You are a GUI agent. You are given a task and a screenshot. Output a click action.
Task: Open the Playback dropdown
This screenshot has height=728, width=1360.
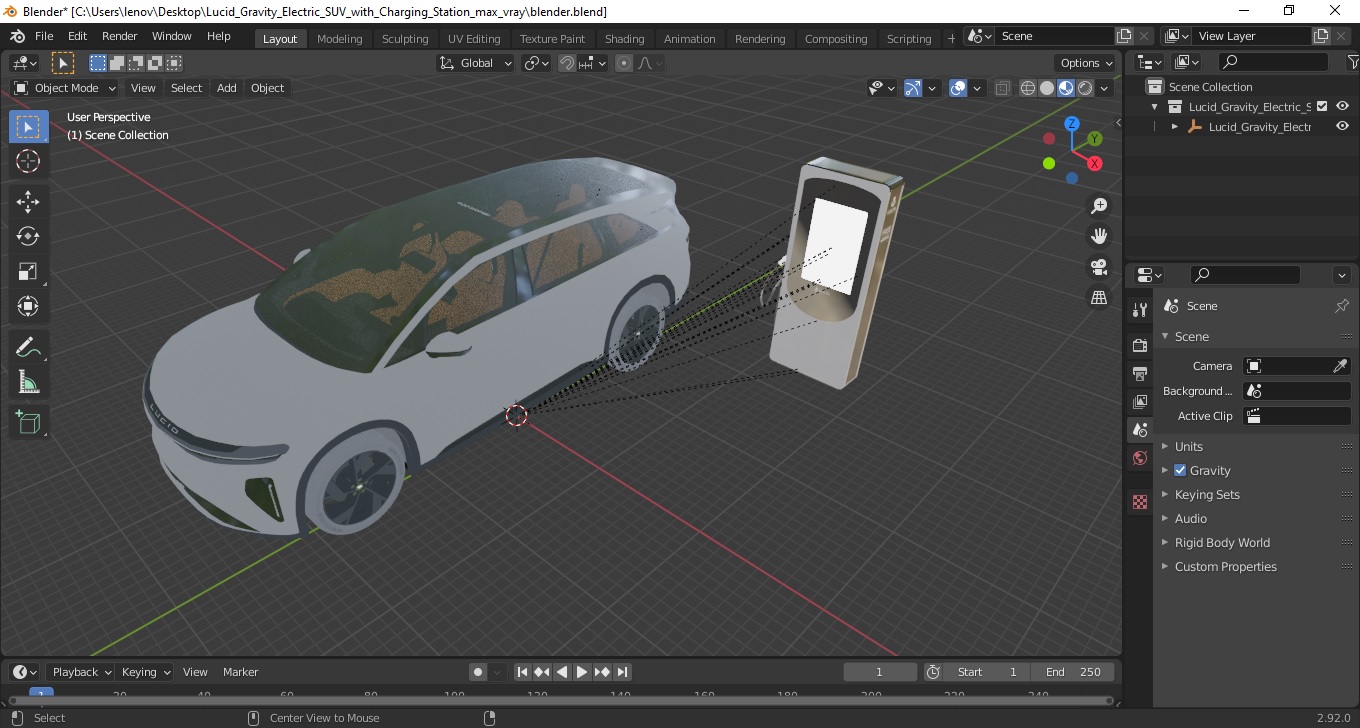tap(83, 672)
